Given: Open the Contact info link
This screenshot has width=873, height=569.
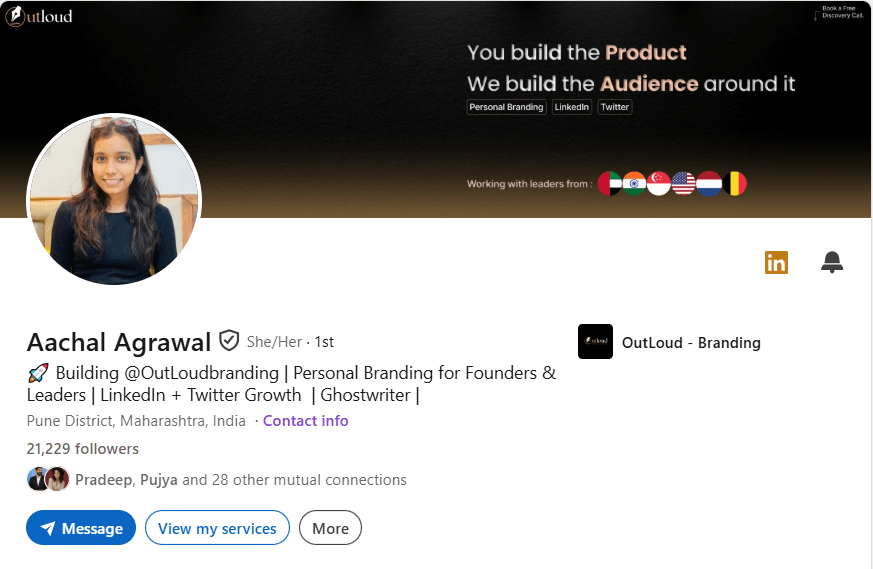Looking at the screenshot, I should pos(306,421).
